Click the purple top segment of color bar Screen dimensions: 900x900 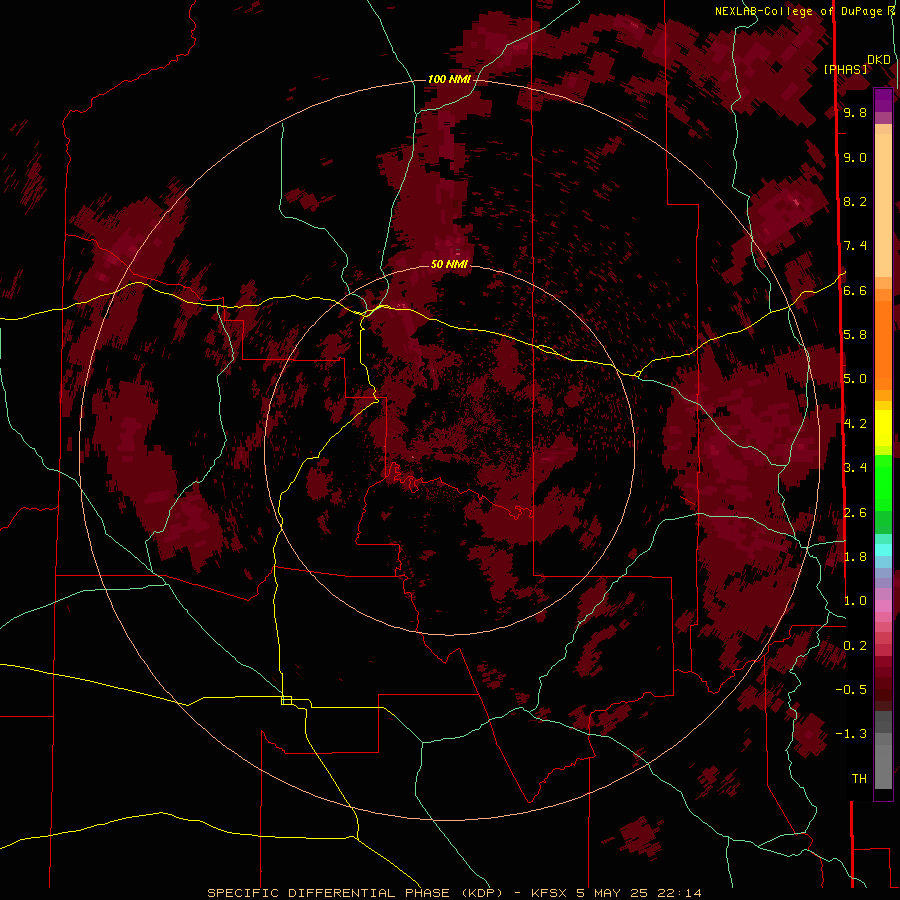coord(883,100)
